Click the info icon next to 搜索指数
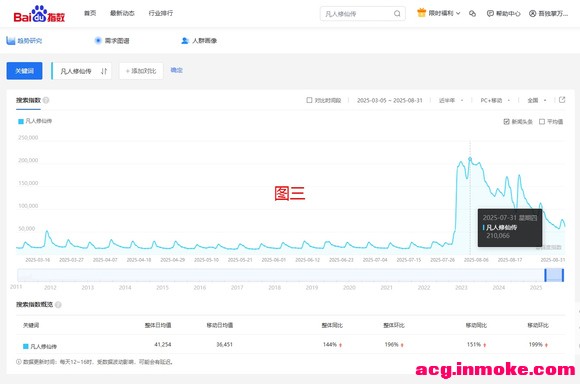The image size is (580, 384). click(46, 100)
